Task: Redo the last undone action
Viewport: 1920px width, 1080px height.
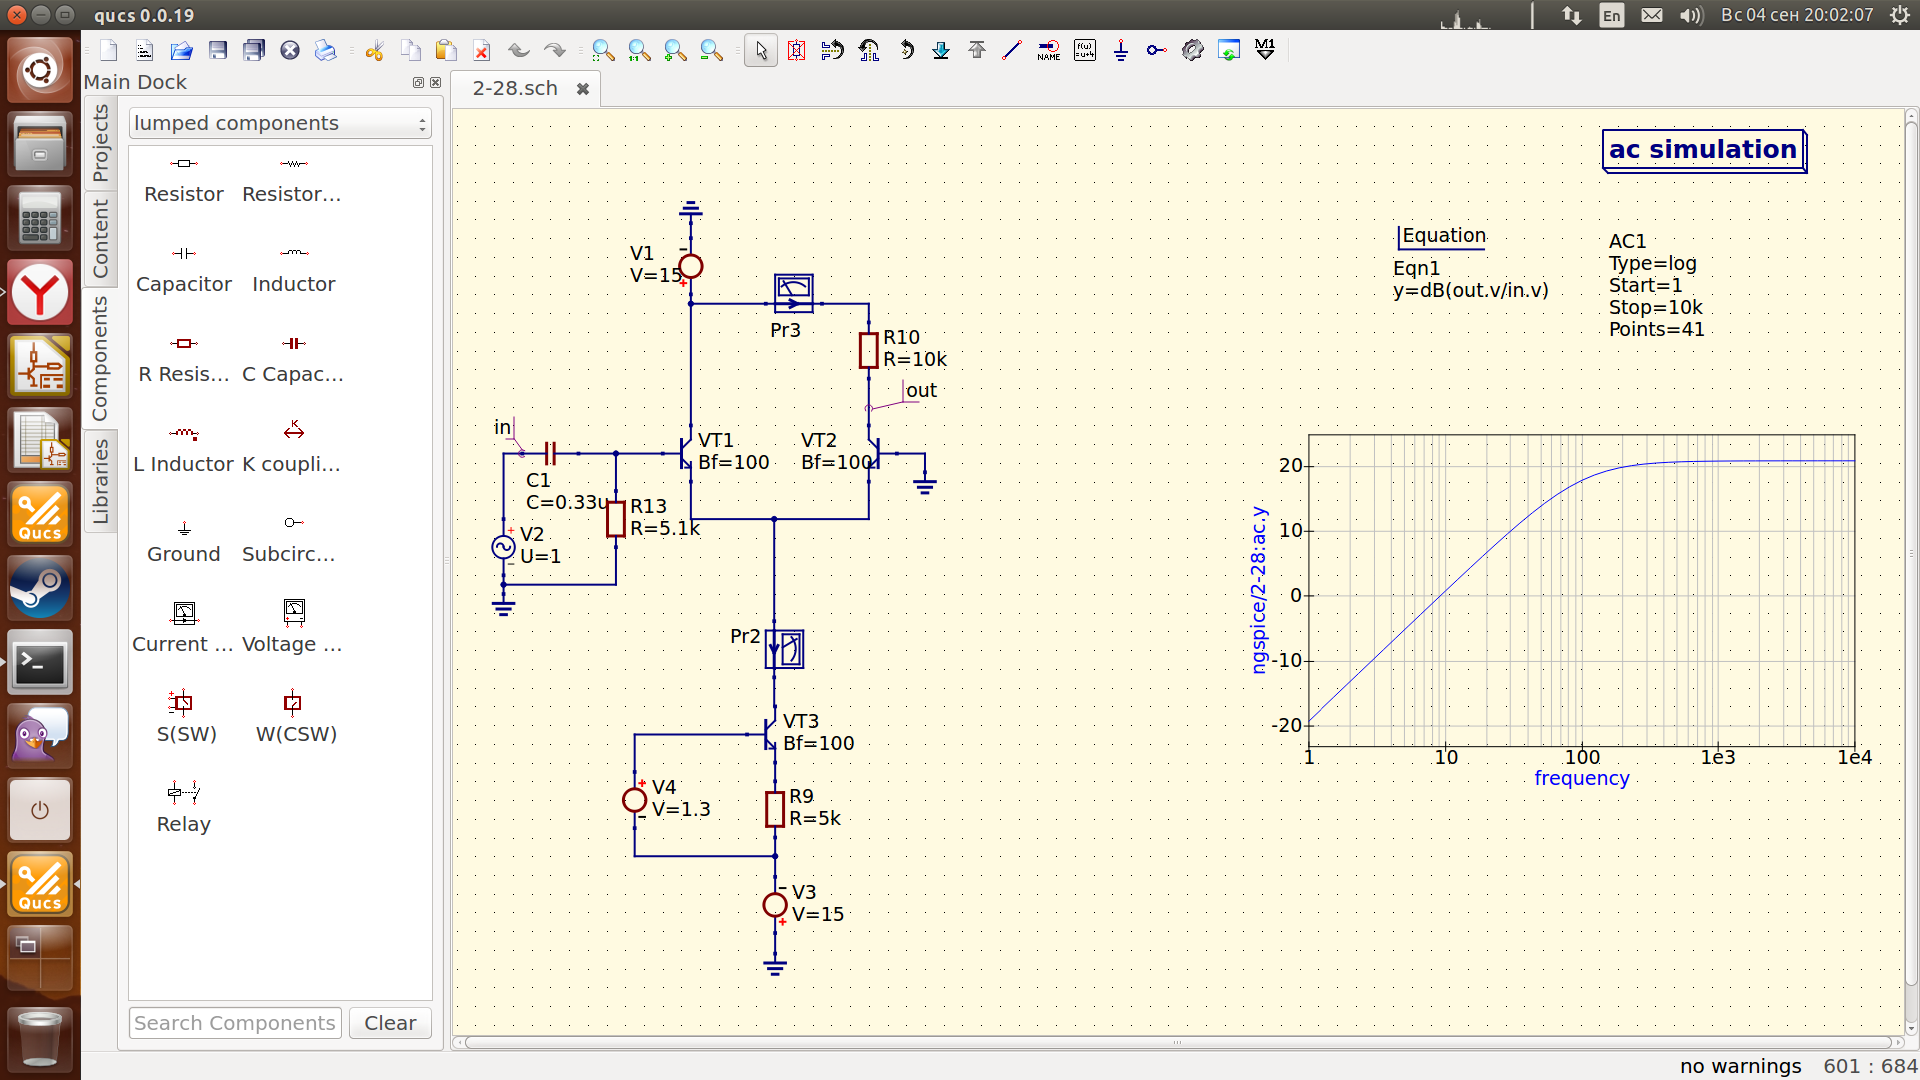Action: pos(555,50)
